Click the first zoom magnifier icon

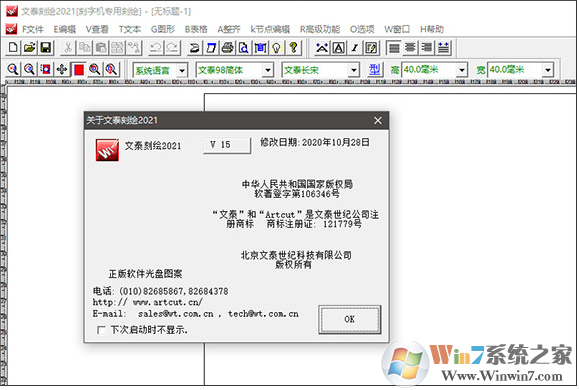(x=13, y=69)
